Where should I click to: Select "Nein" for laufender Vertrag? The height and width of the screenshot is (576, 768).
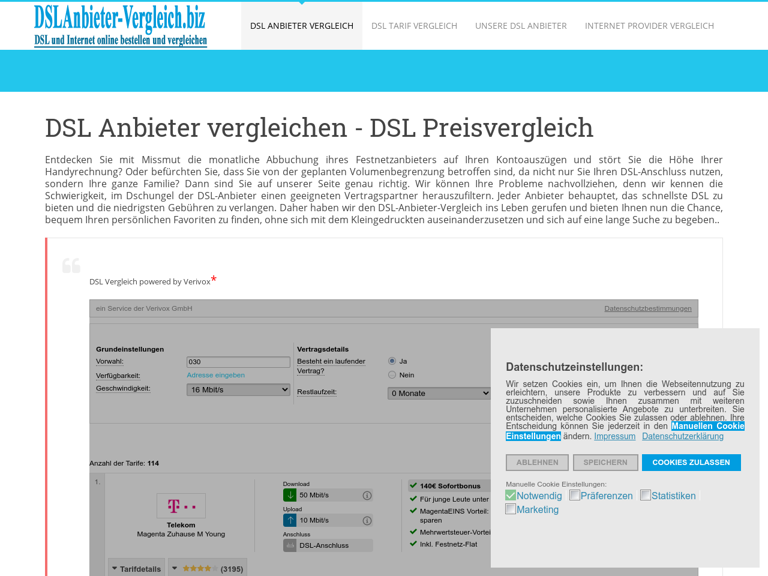click(392, 375)
